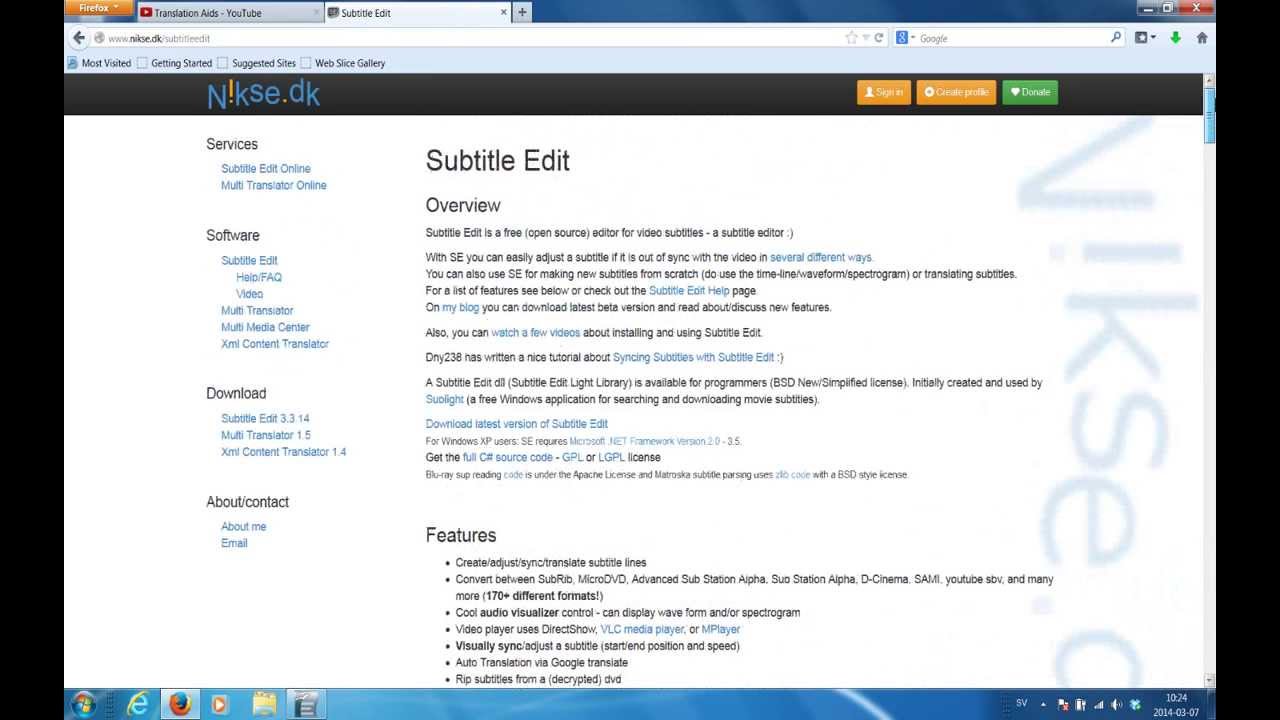Click the rightmost pinned taskbar application icon

tap(306, 704)
